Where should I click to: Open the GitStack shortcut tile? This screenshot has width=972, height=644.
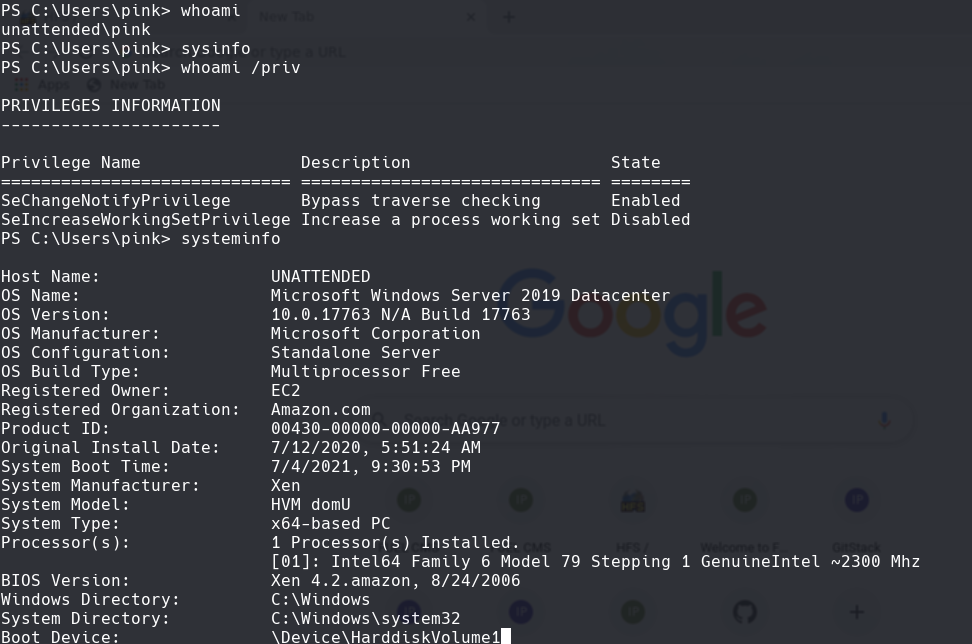pos(857,500)
